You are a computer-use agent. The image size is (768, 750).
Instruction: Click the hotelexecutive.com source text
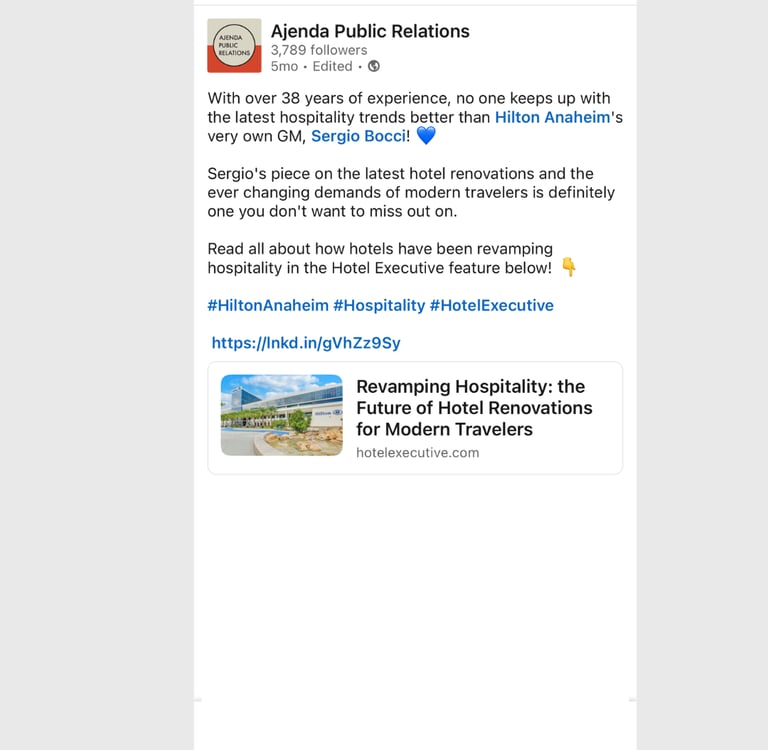[x=418, y=453]
